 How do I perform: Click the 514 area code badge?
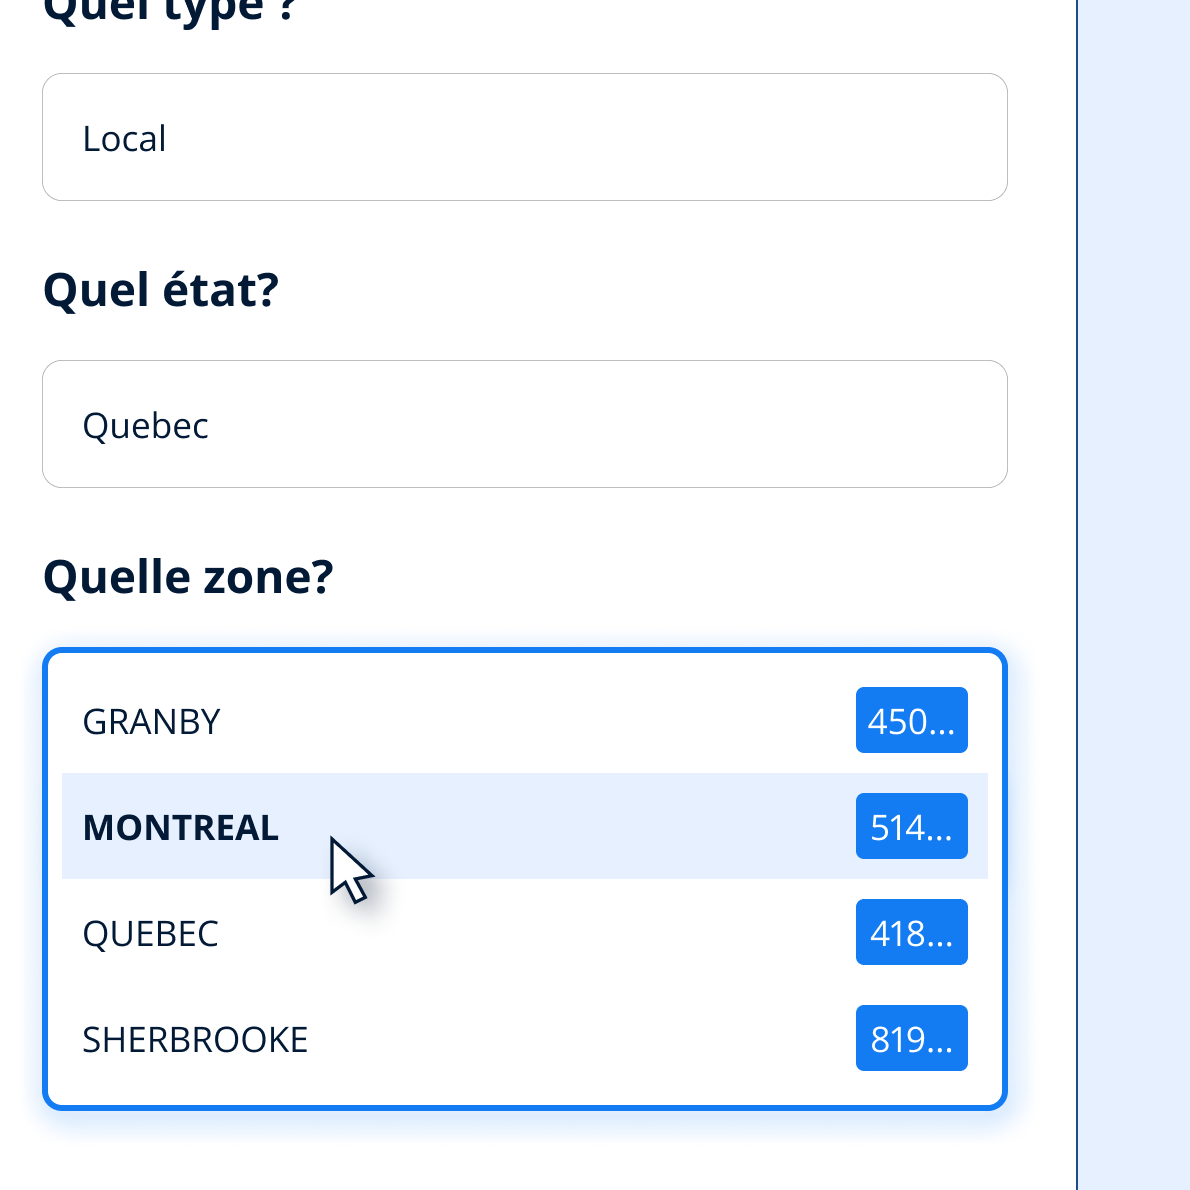pyautogui.click(x=911, y=826)
